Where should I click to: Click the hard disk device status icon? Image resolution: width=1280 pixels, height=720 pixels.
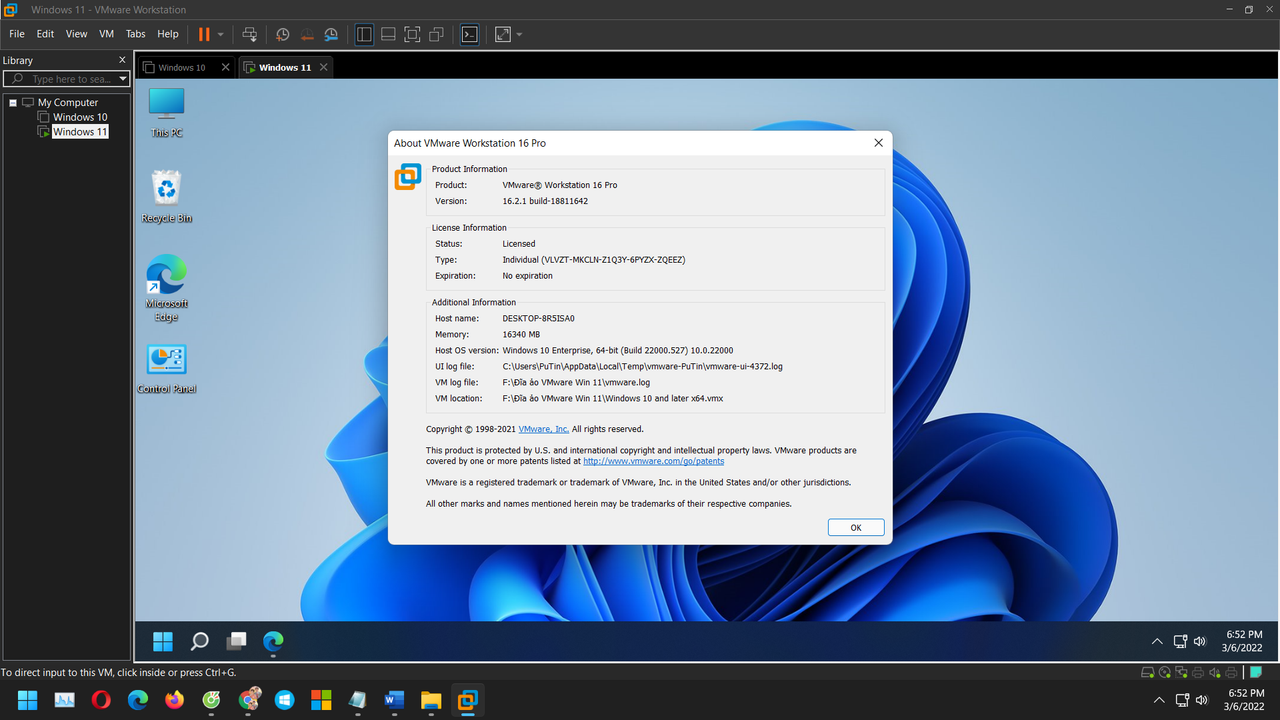[x=1149, y=673]
